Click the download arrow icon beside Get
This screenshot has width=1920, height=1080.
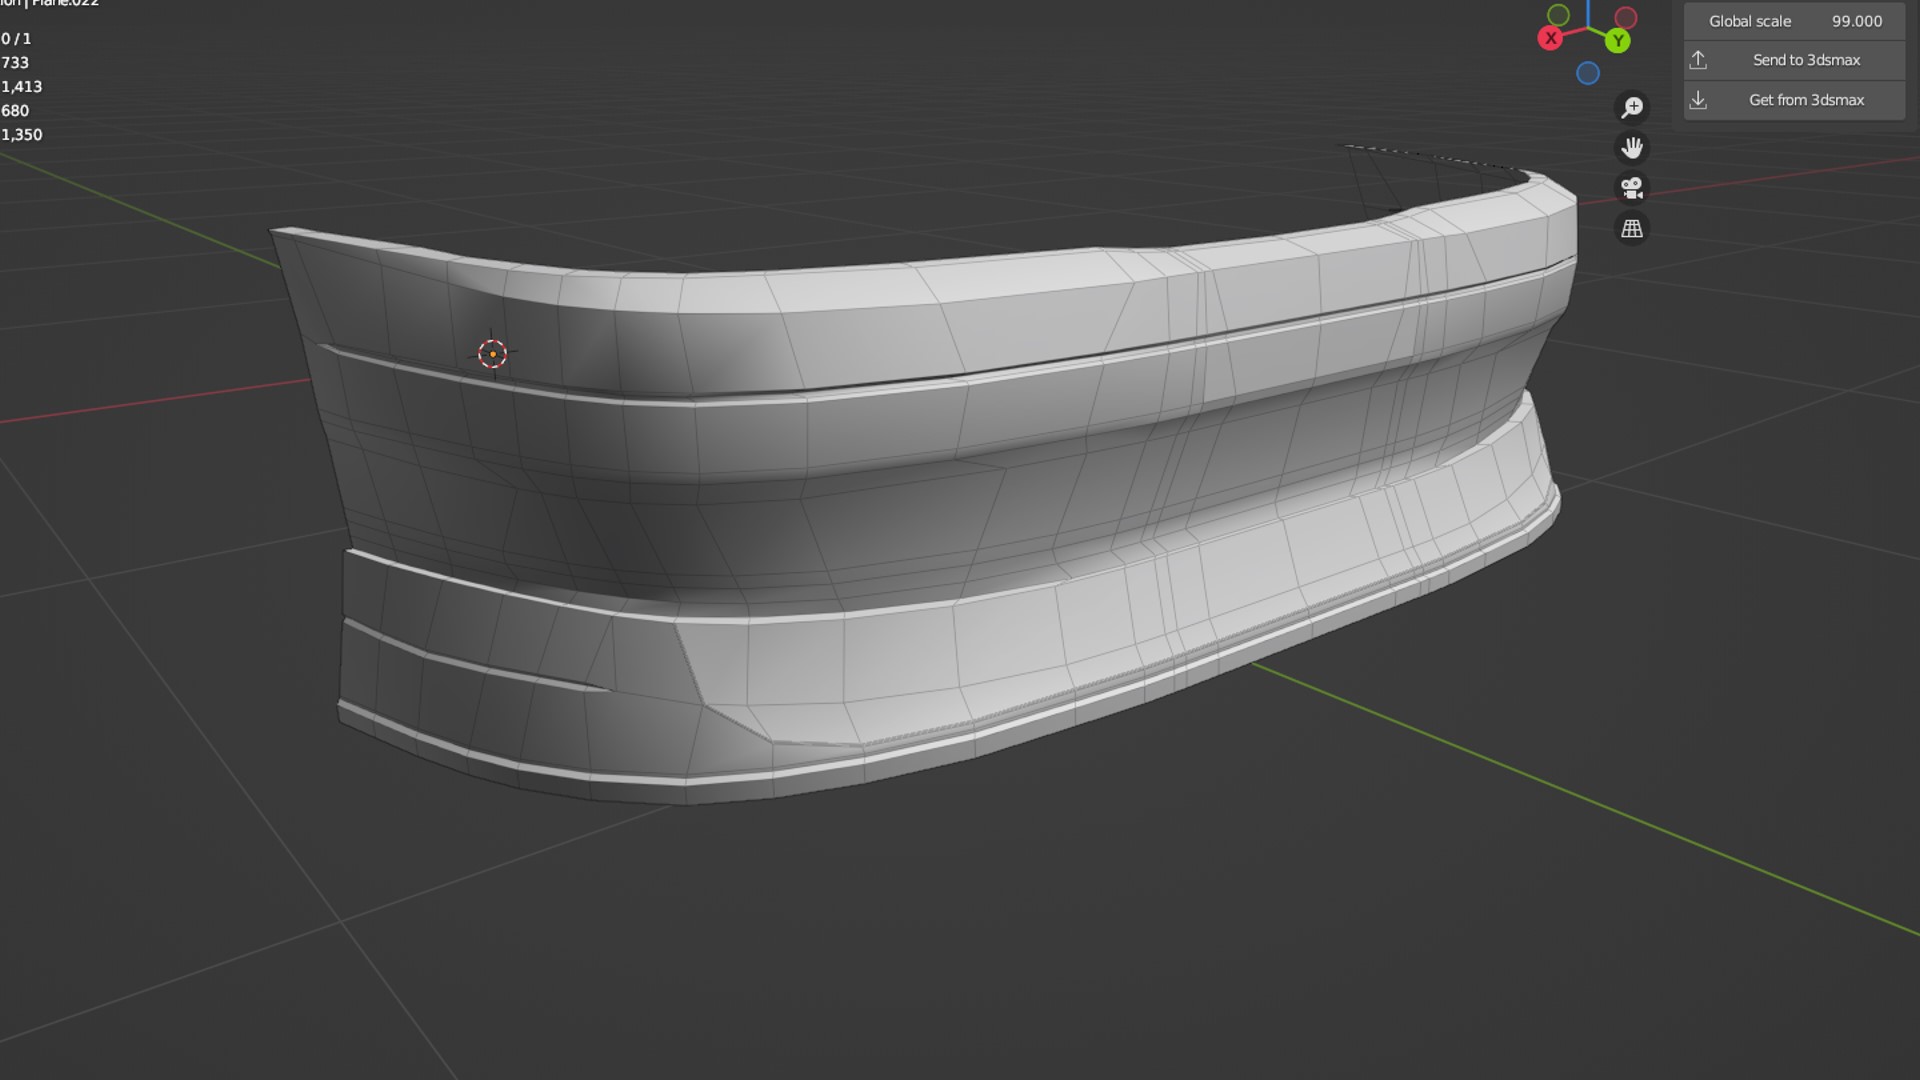point(1698,100)
